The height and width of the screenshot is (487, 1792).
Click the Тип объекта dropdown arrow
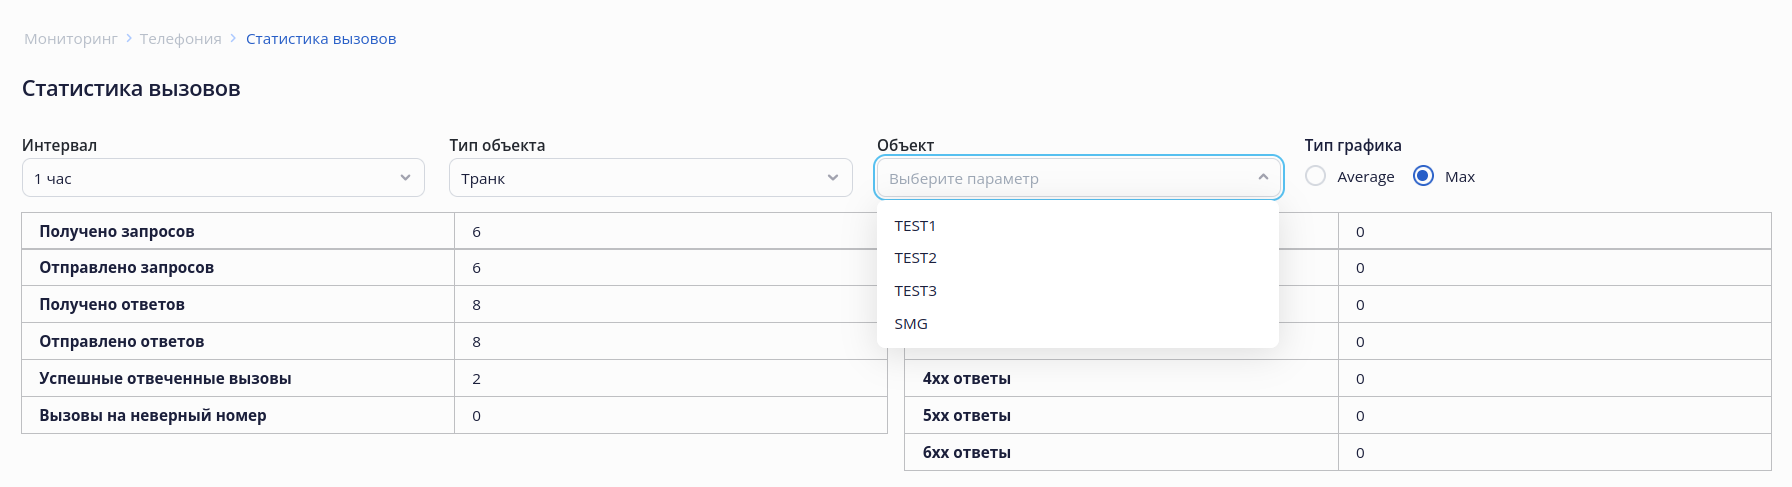click(833, 178)
